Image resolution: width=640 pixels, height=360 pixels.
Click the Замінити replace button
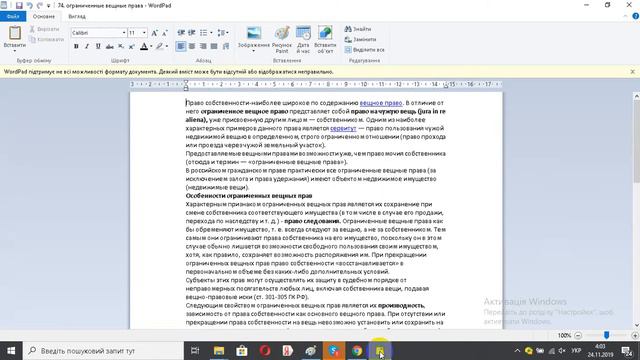(360, 39)
